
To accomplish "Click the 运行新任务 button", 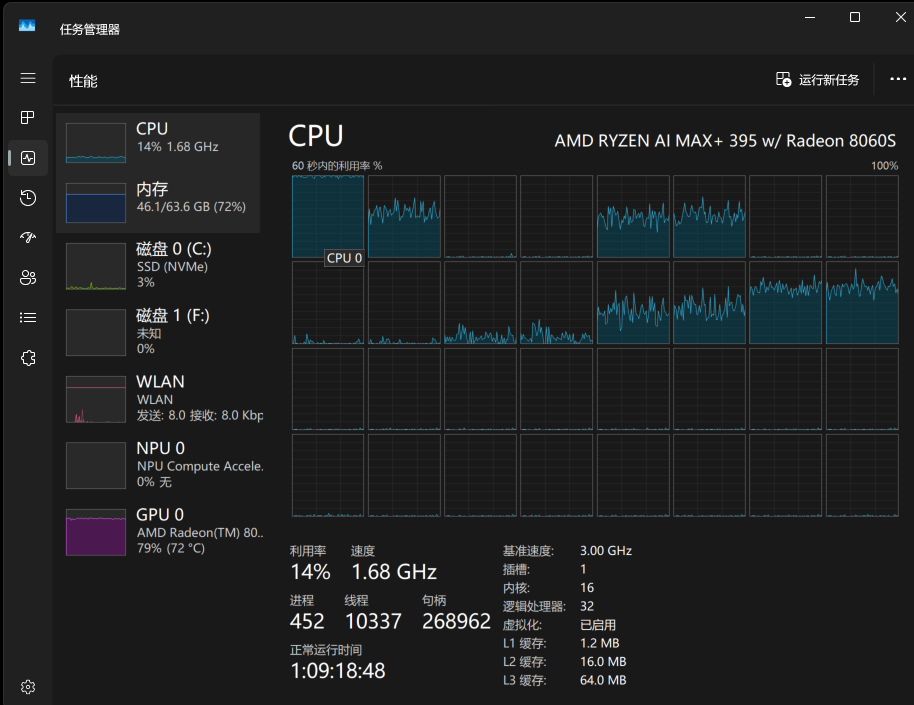I will click(x=817, y=80).
